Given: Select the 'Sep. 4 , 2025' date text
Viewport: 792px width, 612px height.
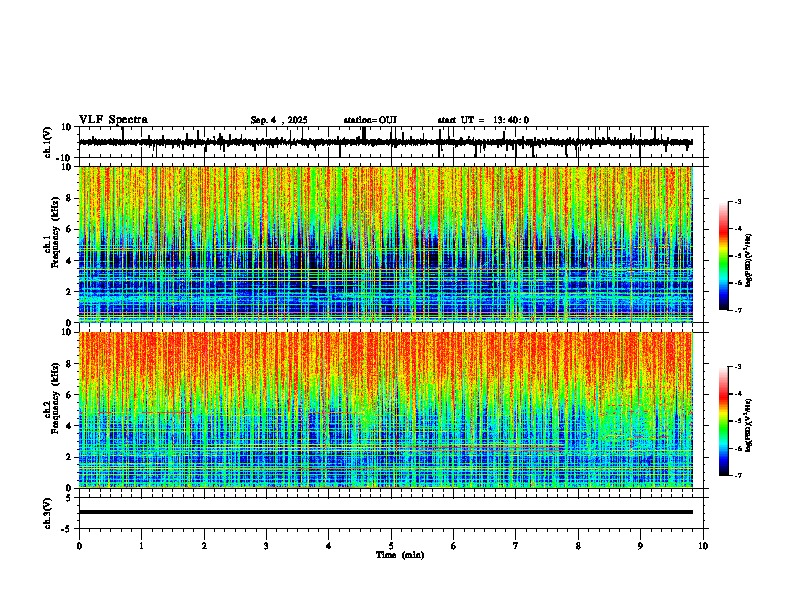Looking at the screenshot, I should pos(279,120).
